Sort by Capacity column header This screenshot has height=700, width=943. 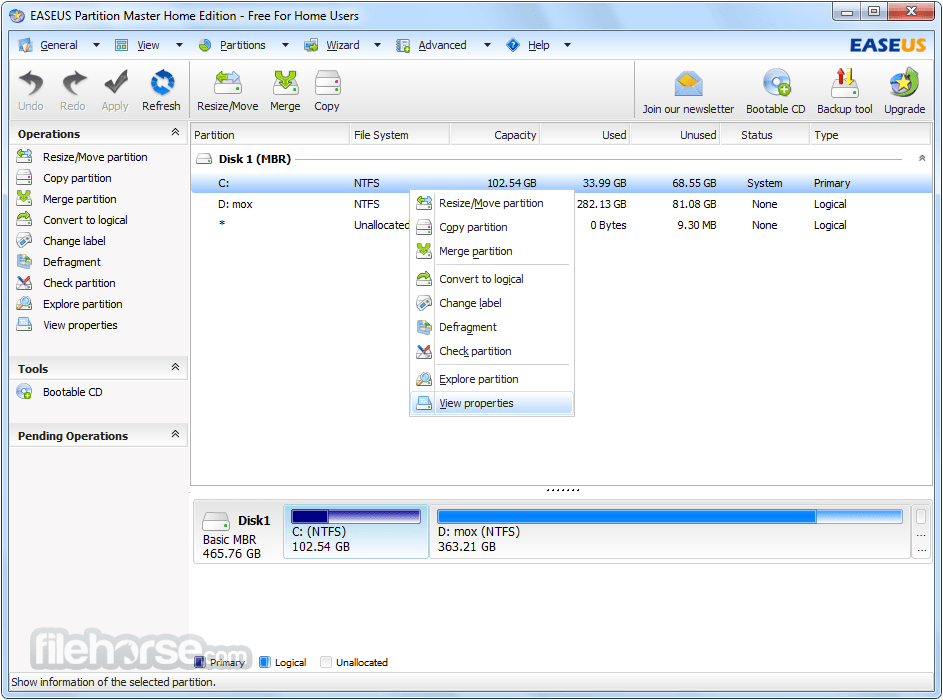495,135
